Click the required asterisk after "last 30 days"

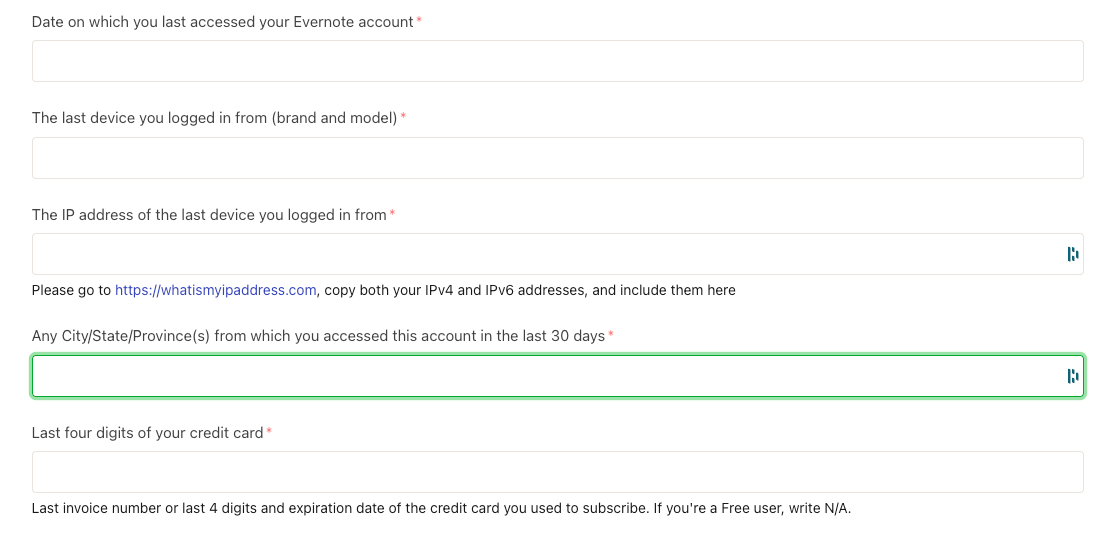pyautogui.click(x=610, y=335)
